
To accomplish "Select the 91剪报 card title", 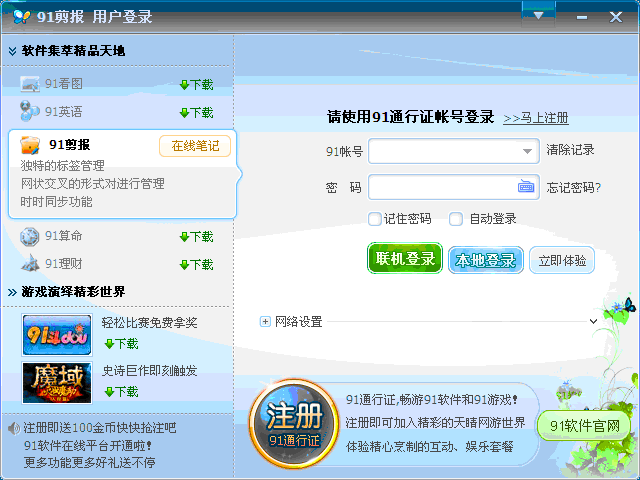I will 69,144.
